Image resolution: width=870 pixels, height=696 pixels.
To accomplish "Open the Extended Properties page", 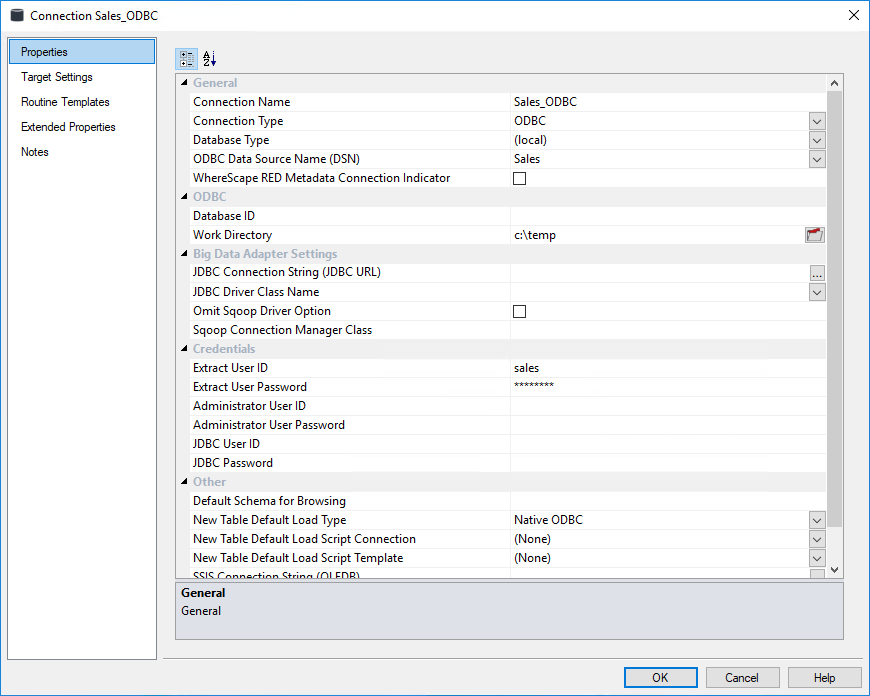I will pyautogui.click(x=68, y=127).
